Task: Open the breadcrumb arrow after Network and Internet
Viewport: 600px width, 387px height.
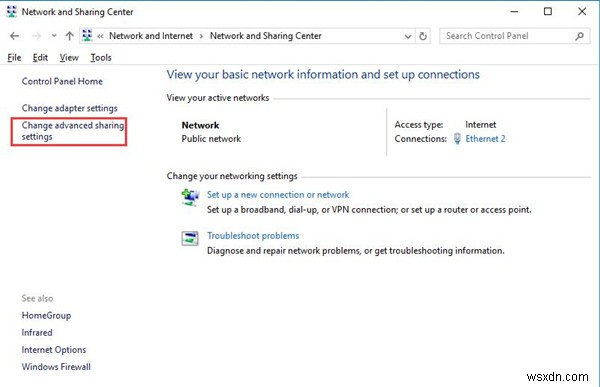Action: click(201, 36)
